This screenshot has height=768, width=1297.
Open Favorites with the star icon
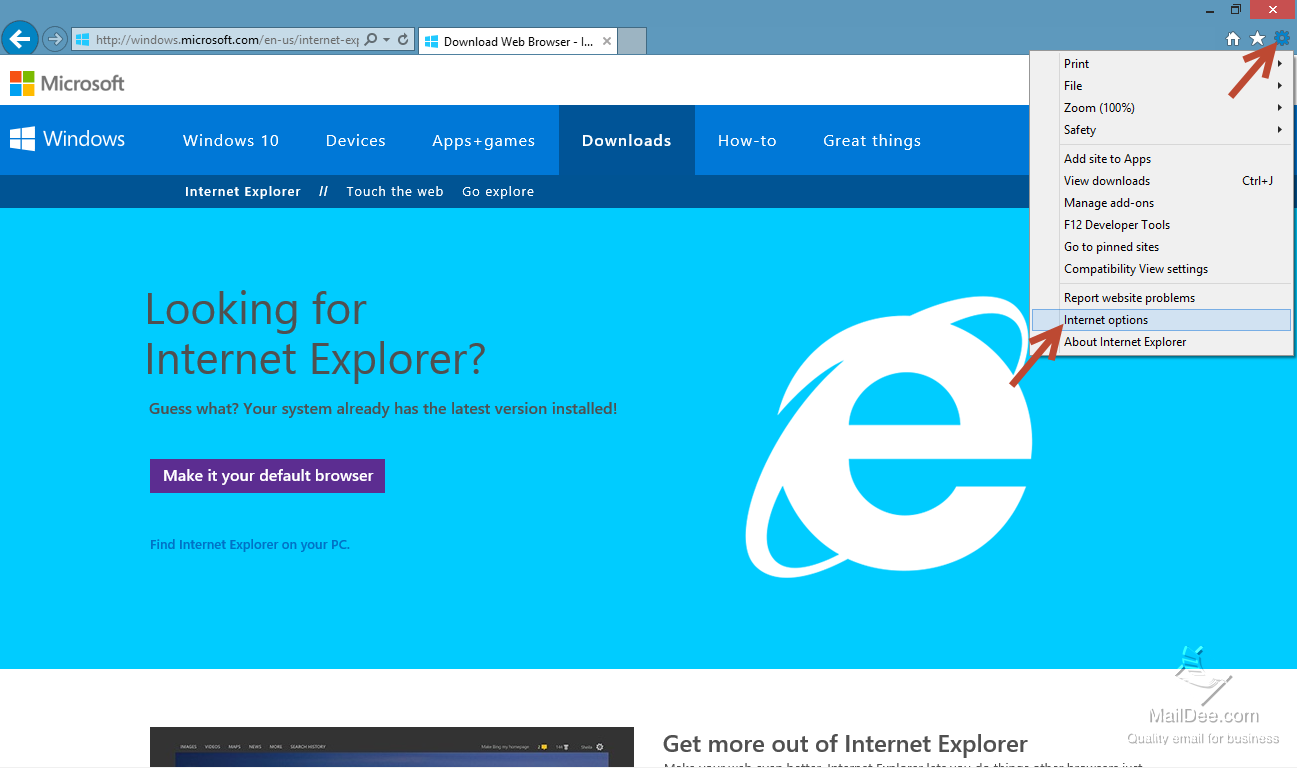(1258, 38)
